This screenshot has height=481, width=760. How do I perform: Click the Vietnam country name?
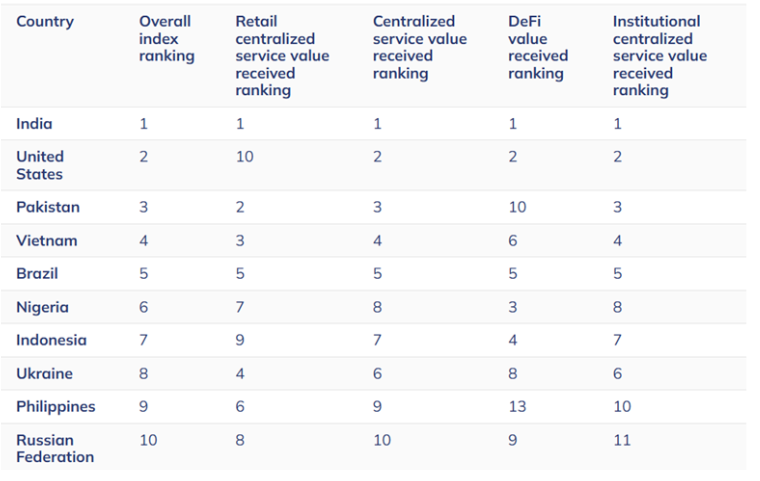tap(46, 240)
